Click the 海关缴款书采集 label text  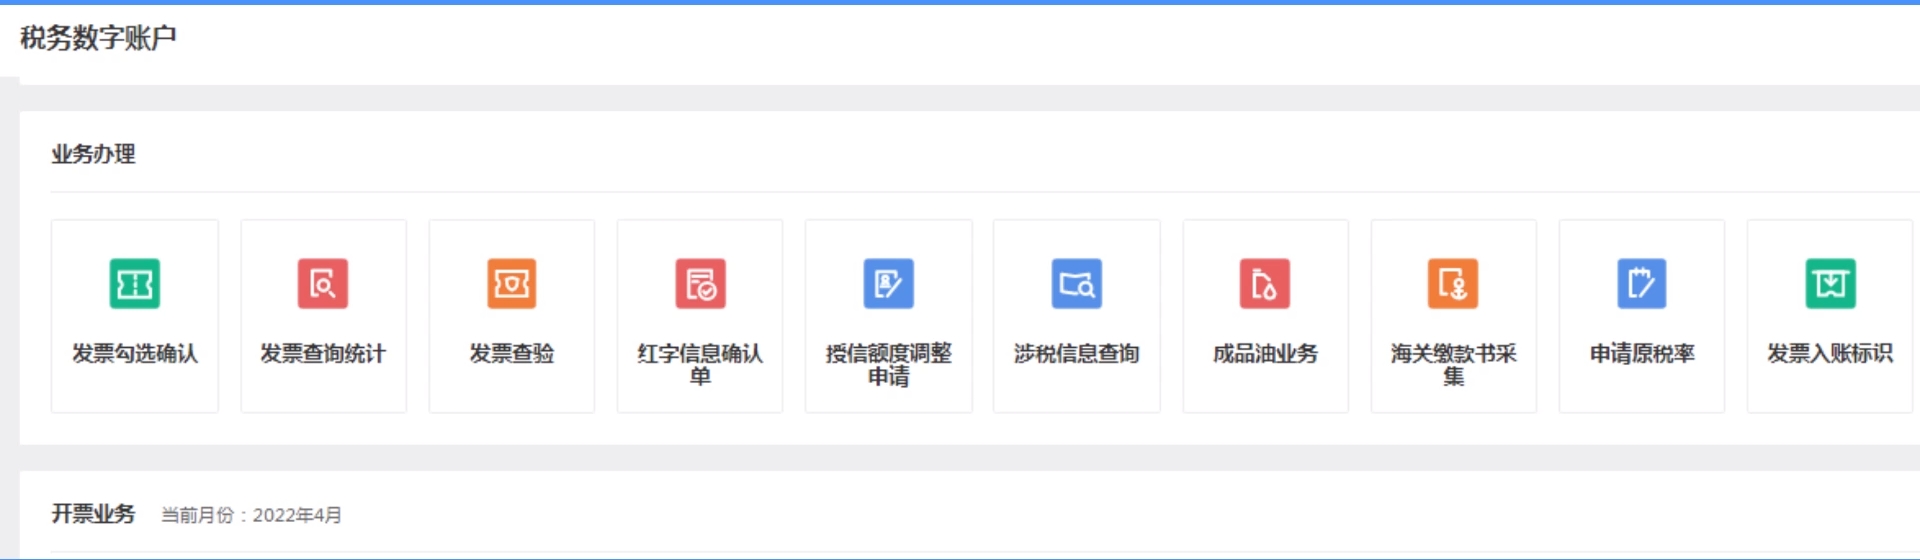pos(1453,365)
